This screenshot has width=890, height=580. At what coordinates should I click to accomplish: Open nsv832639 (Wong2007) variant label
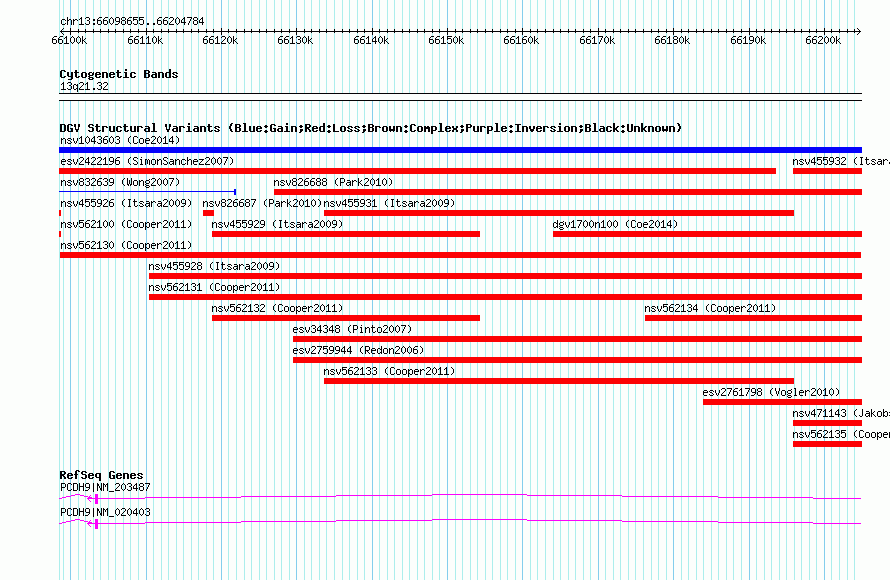tap(120, 182)
